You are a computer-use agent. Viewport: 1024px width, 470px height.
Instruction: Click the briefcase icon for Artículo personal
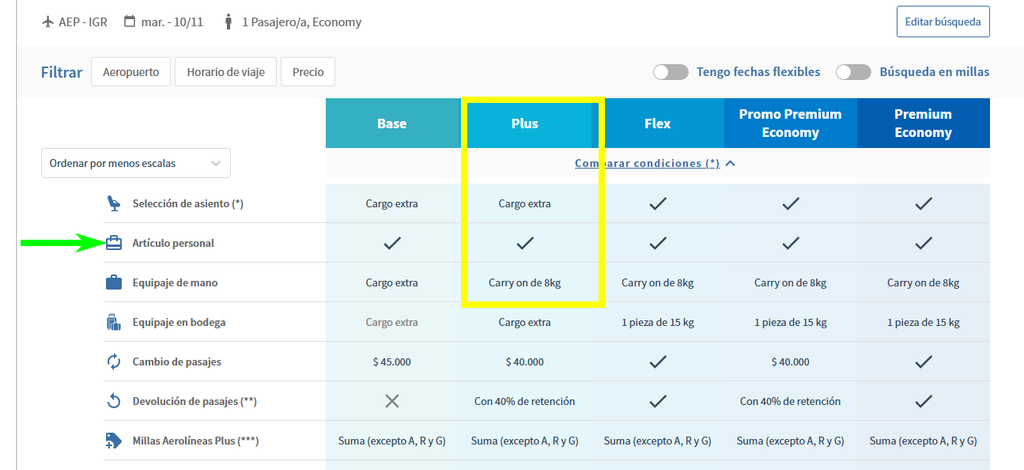pyautogui.click(x=114, y=243)
